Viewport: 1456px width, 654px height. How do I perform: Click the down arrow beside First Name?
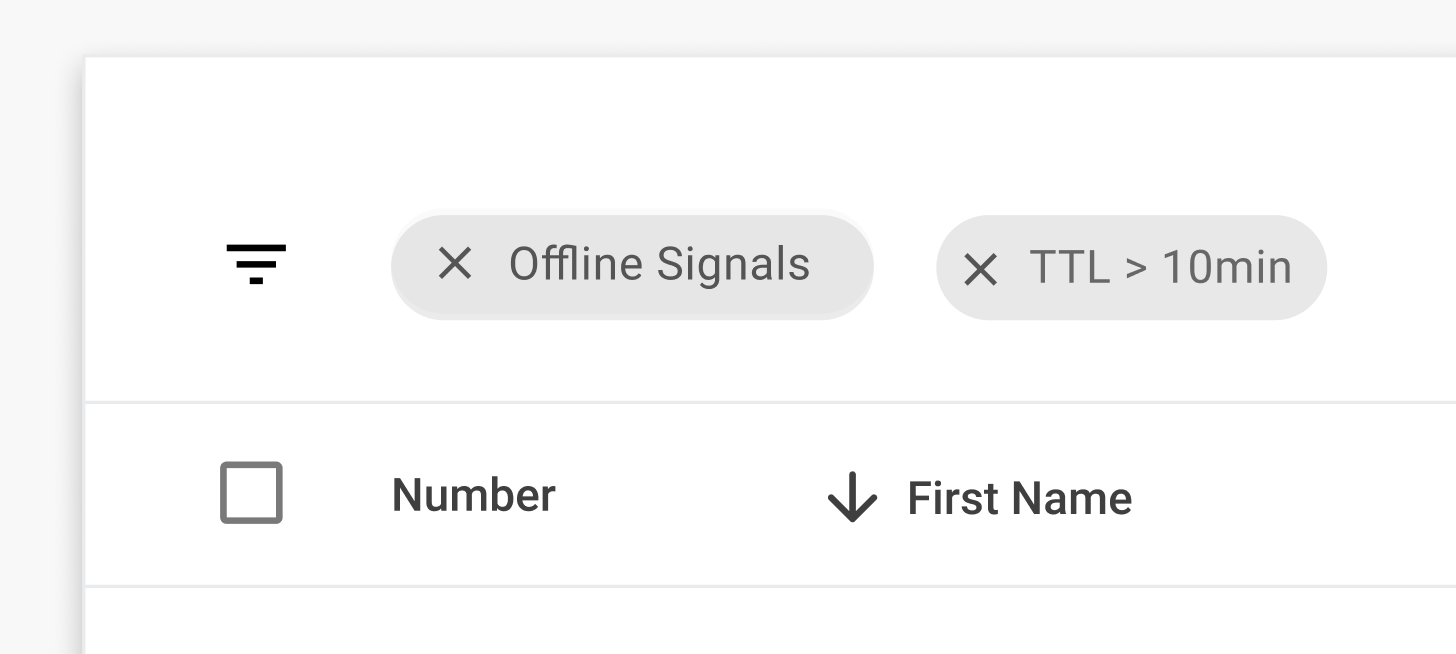852,497
